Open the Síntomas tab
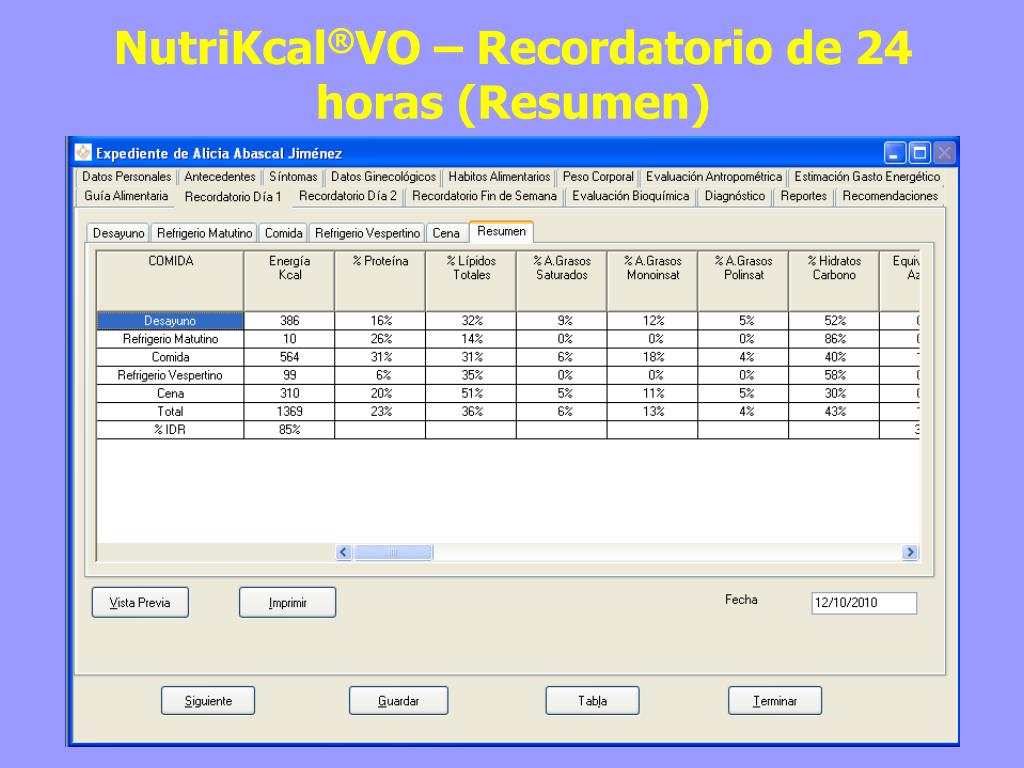 click(293, 176)
